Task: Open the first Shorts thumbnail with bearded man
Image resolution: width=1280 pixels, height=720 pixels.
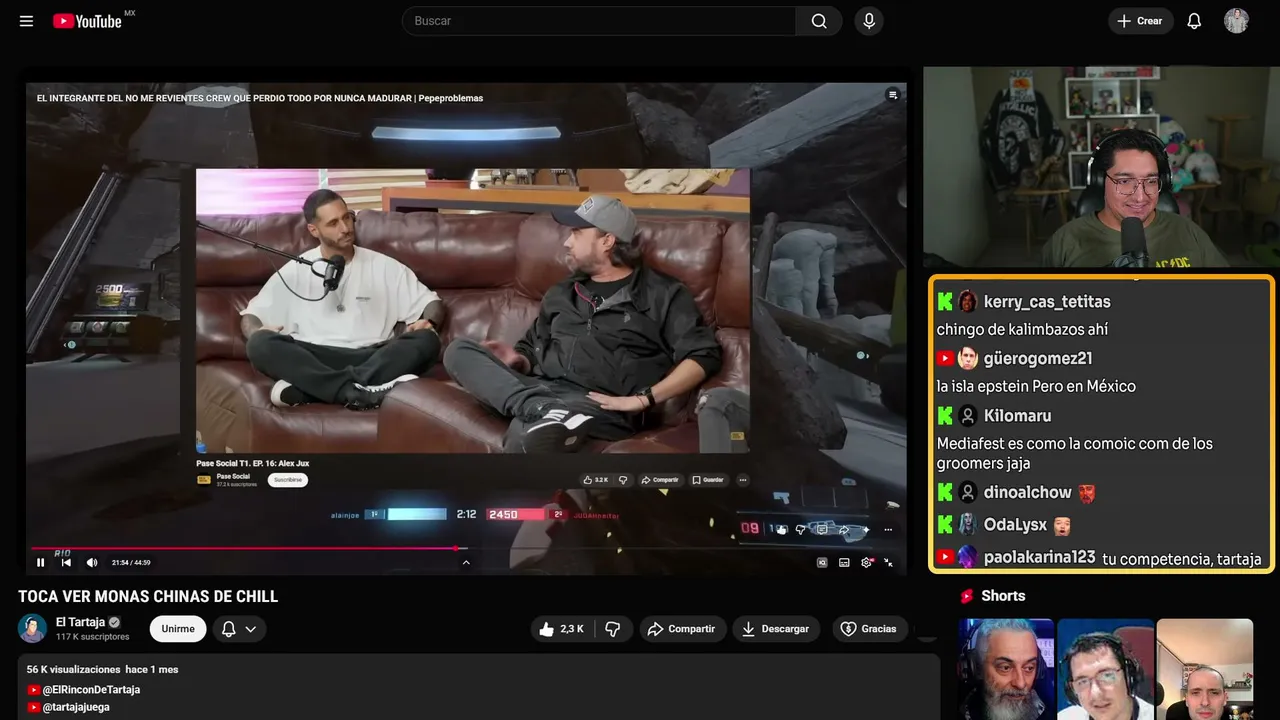Action: (1006, 669)
